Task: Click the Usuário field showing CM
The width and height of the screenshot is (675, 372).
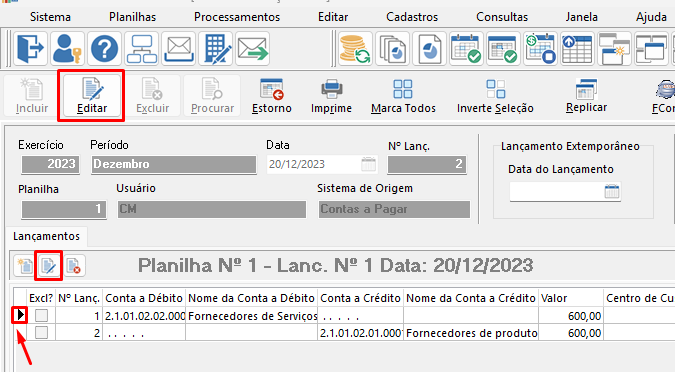Action: [x=212, y=209]
